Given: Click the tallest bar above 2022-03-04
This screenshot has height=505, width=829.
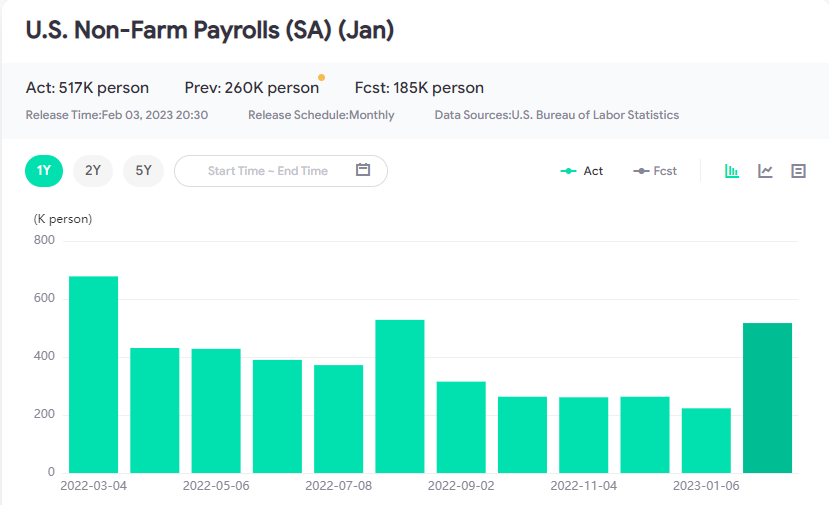Looking at the screenshot, I should (94, 374).
